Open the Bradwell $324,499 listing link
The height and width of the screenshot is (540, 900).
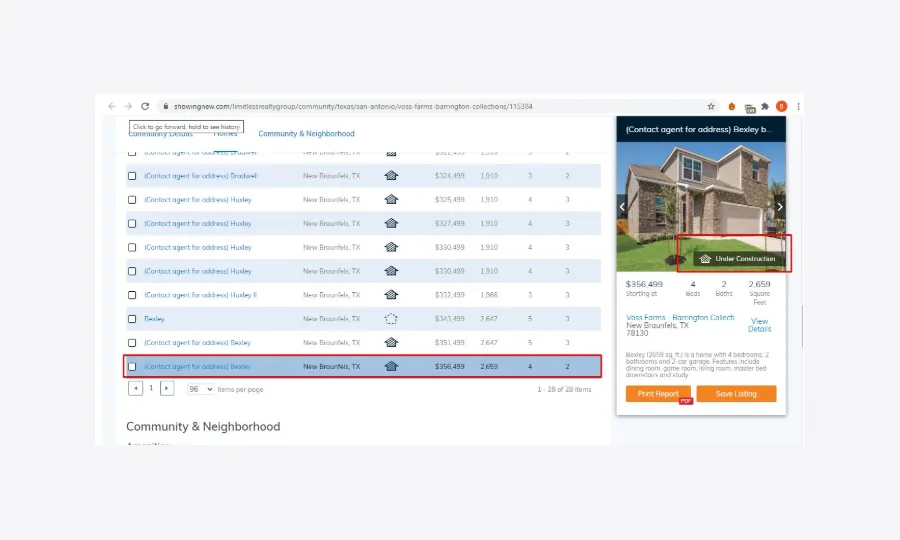(x=201, y=176)
